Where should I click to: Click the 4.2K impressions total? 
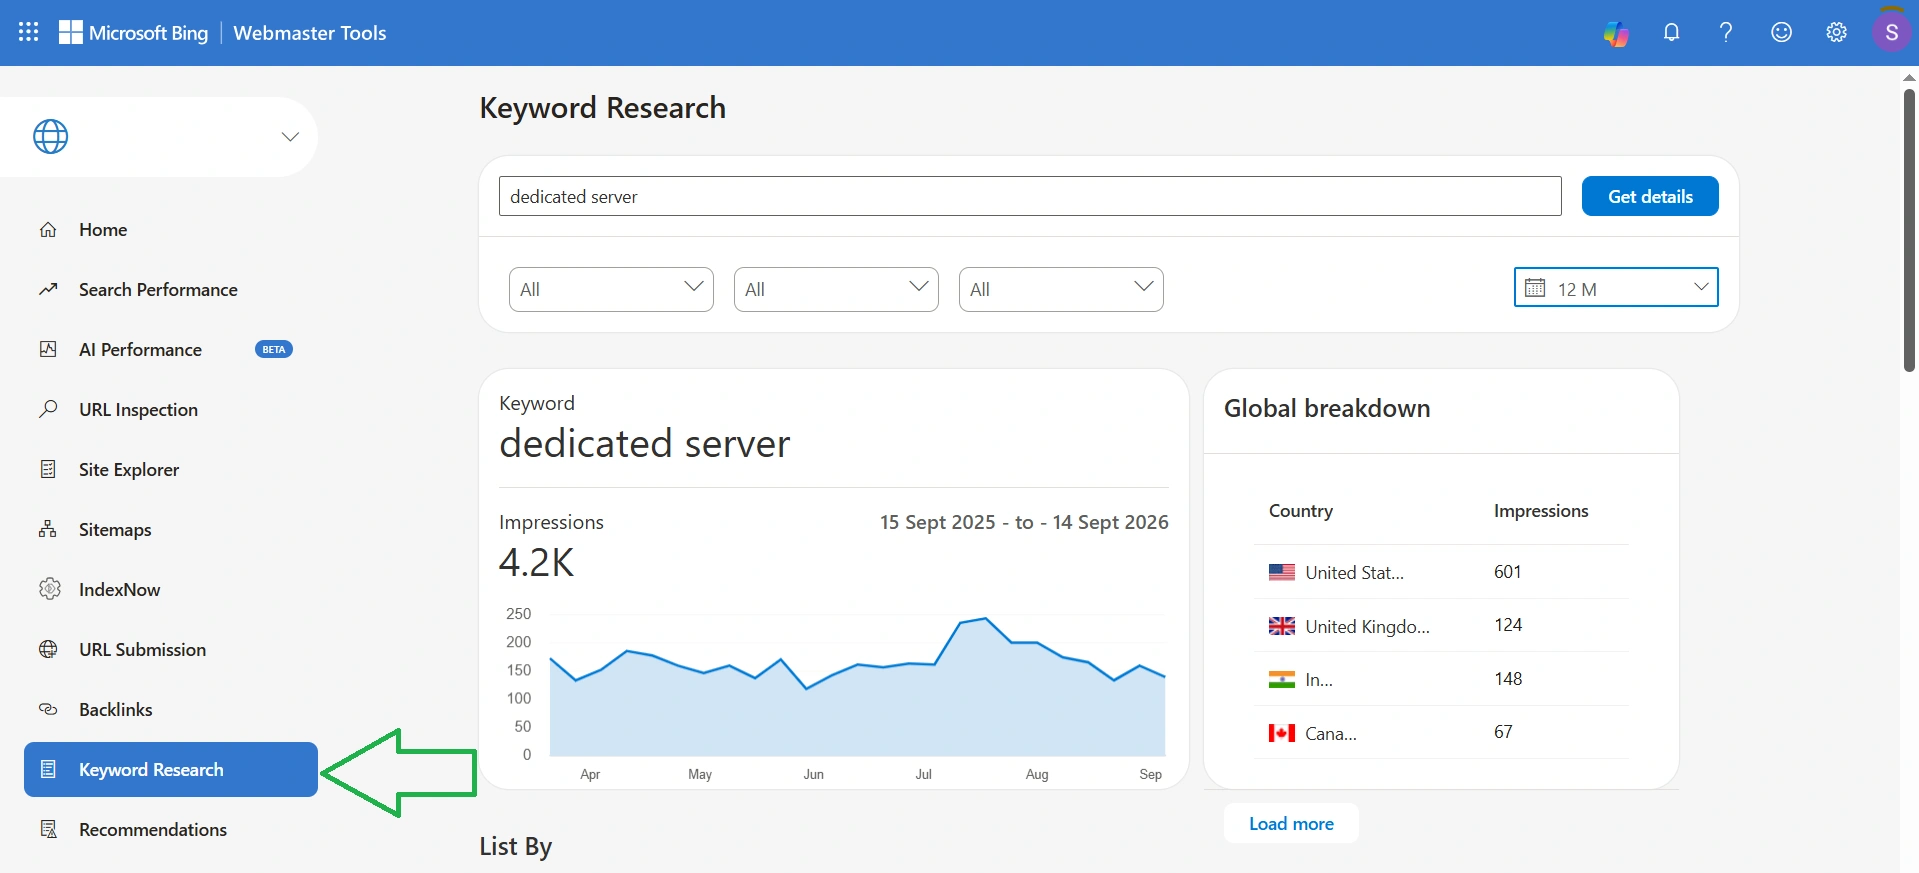(x=537, y=562)
